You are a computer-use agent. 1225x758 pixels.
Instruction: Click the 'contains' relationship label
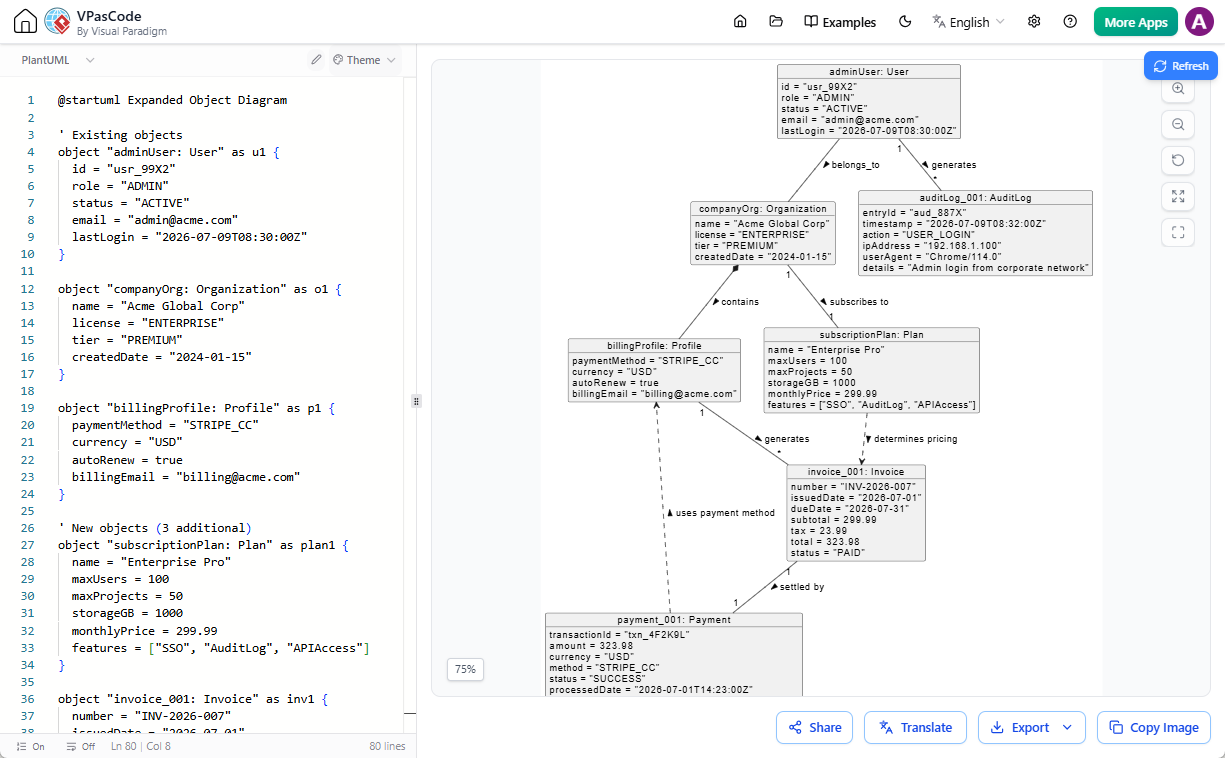pyautogui.click(x=740, y=301)
